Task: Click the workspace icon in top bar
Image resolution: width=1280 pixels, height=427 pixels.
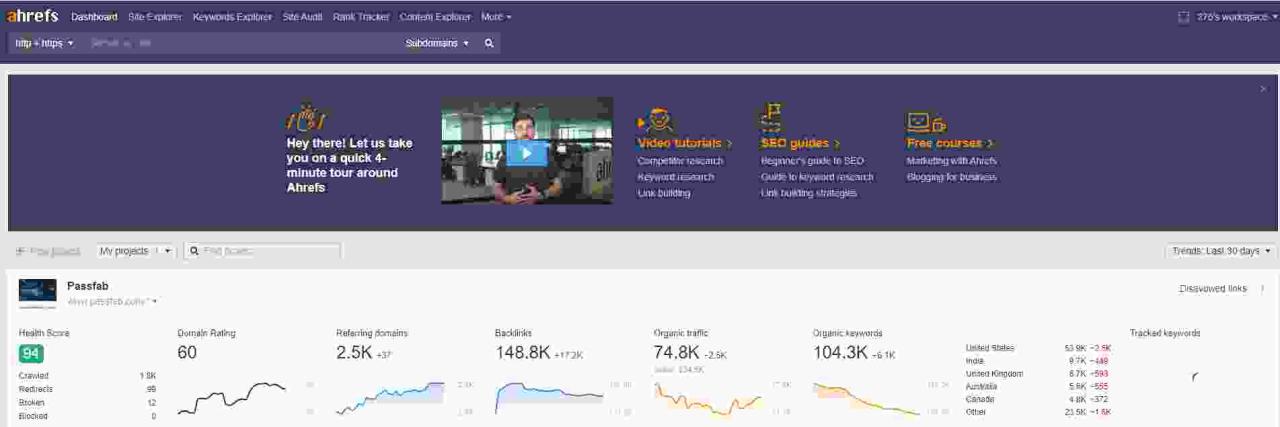Action: tap(1184, 17)
